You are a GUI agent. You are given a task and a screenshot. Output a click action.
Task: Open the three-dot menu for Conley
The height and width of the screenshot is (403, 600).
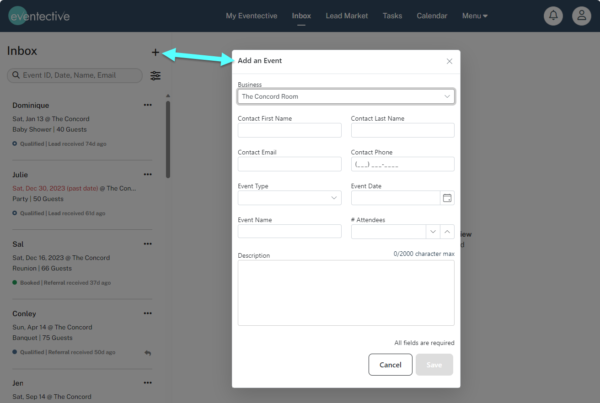(x=148, y=313)
